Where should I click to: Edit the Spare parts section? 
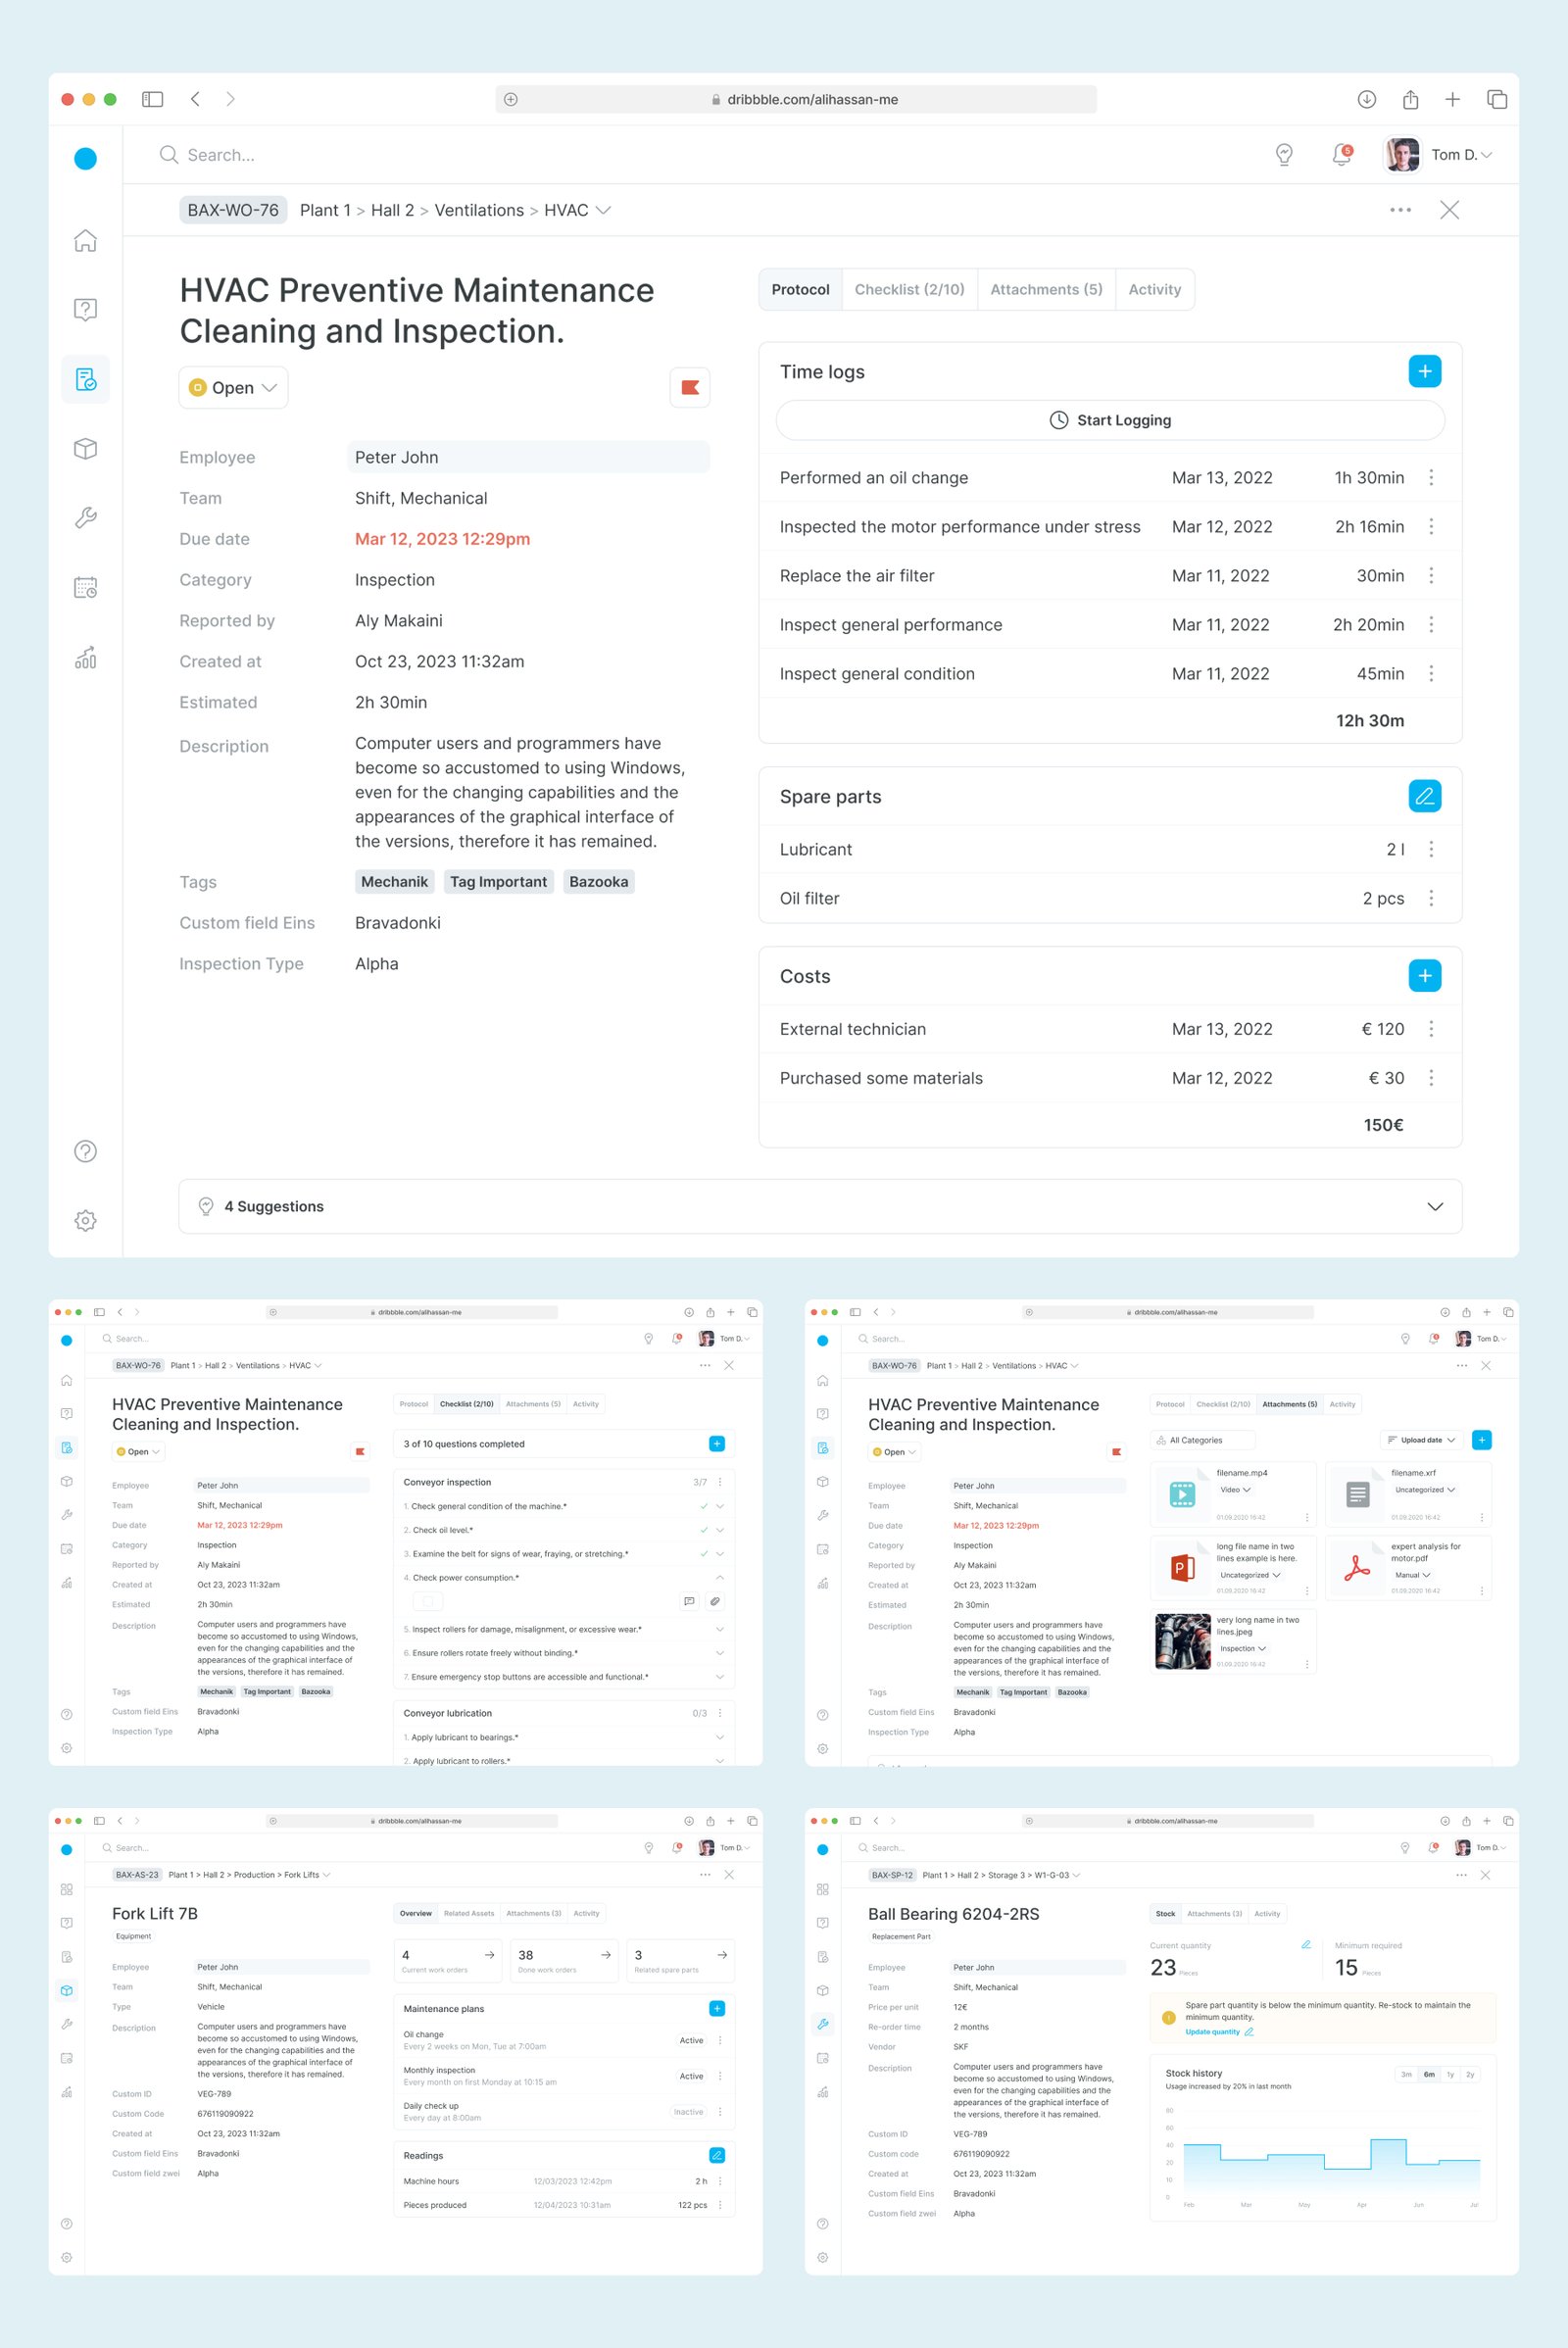tap(1425, 796)
